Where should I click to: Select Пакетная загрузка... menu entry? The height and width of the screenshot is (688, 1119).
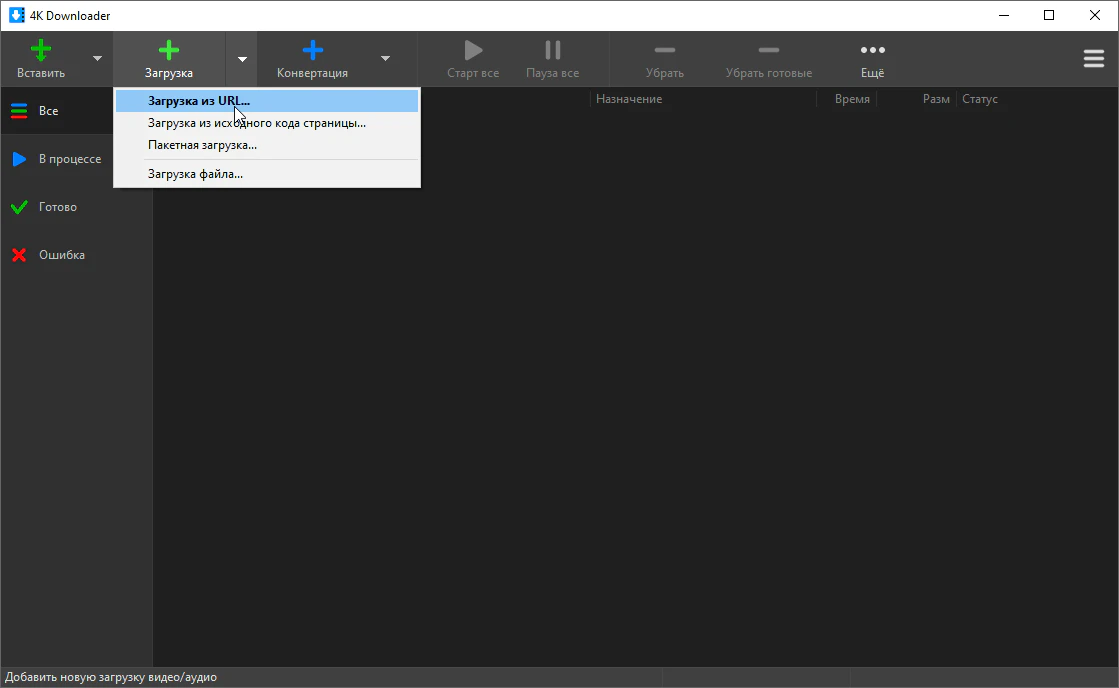click(267, 145)
